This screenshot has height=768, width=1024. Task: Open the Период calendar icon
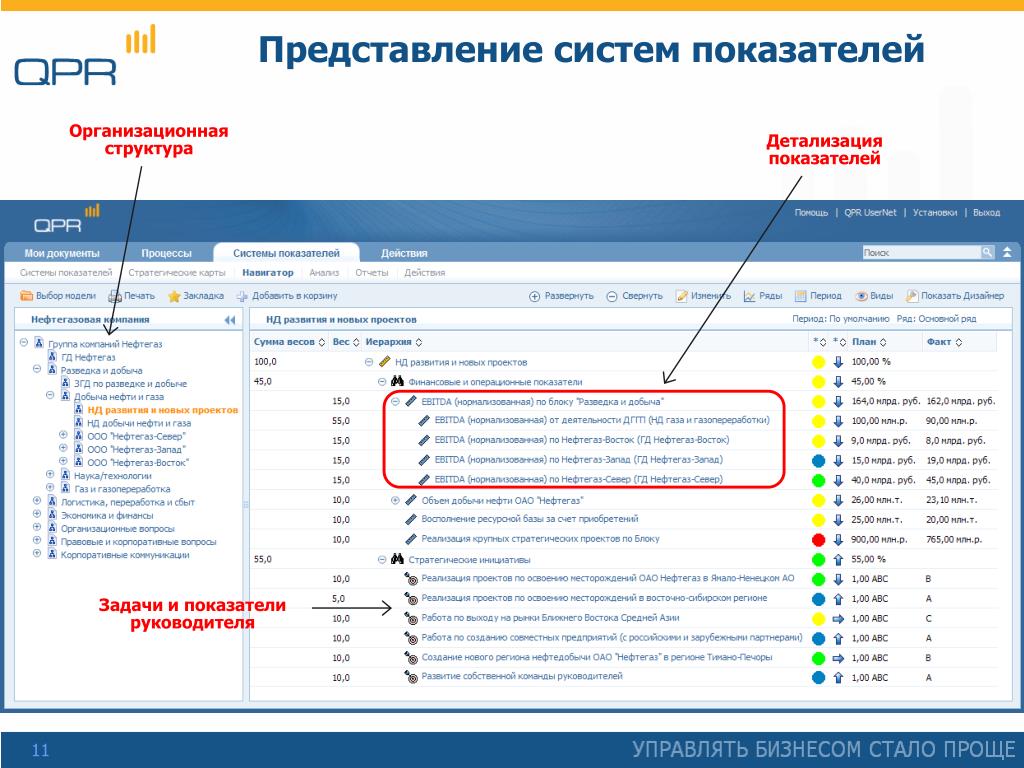801,296
